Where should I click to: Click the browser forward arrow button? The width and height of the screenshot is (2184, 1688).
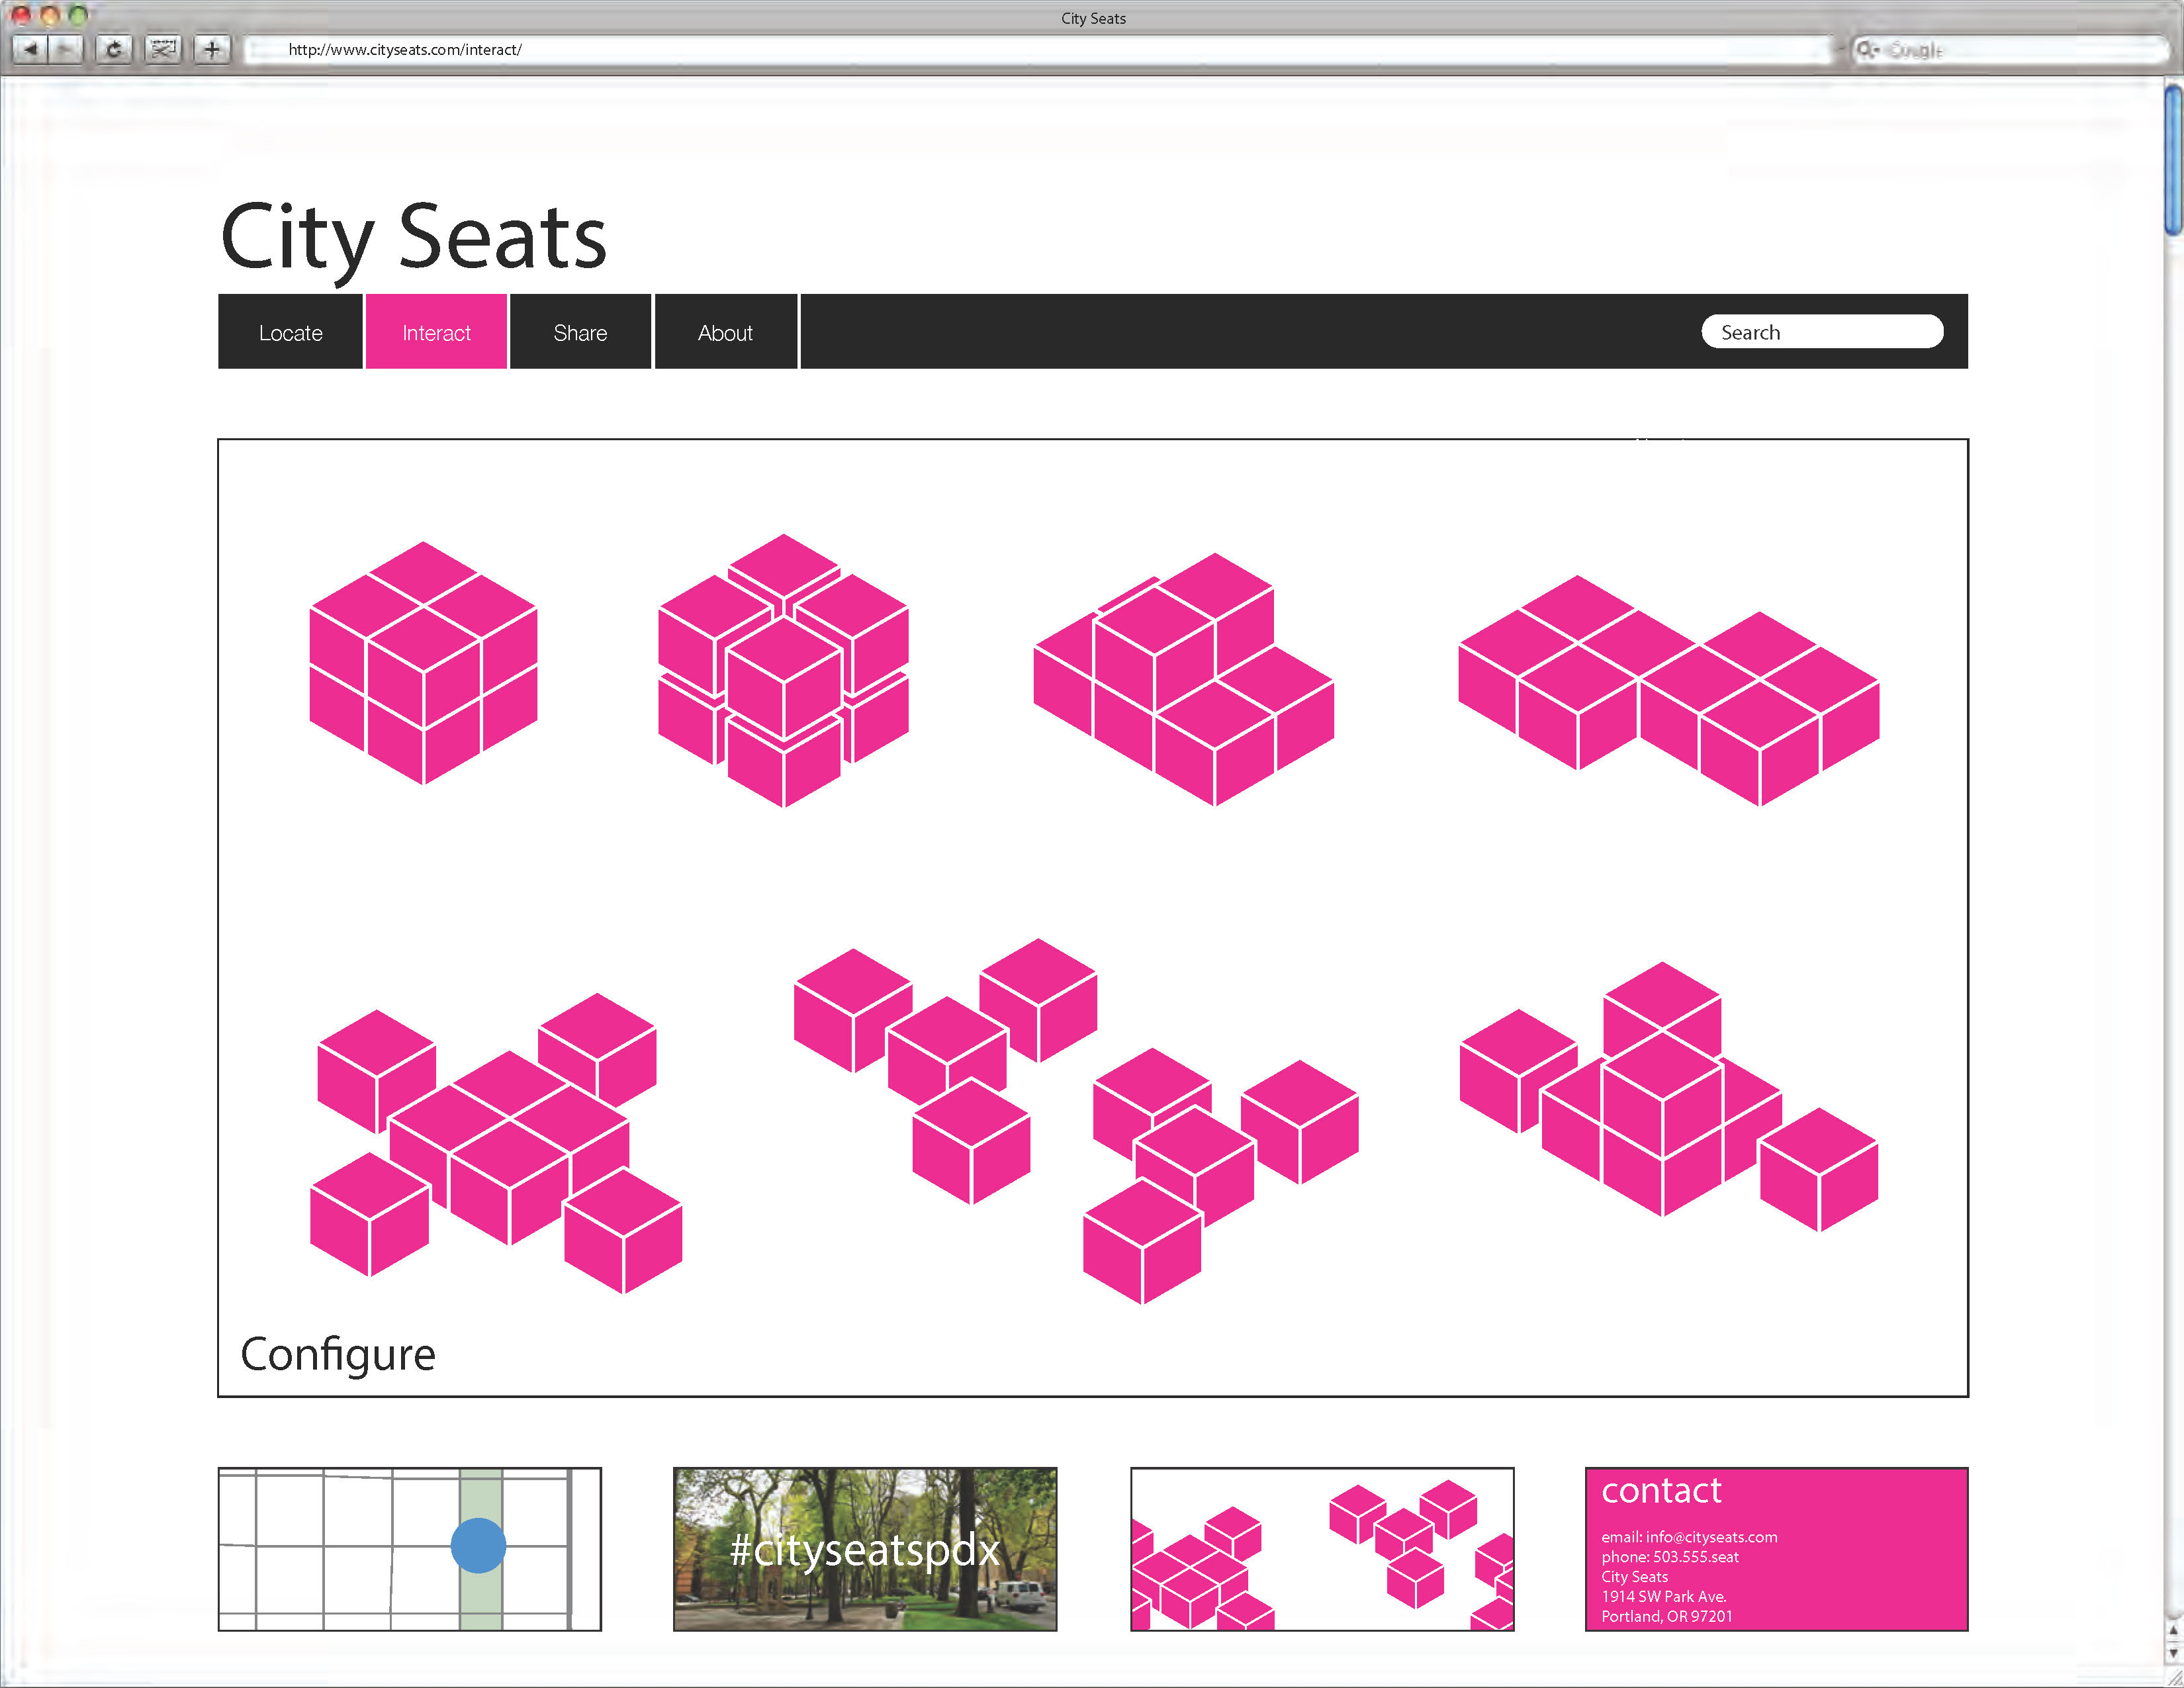[x=66, y=49]
